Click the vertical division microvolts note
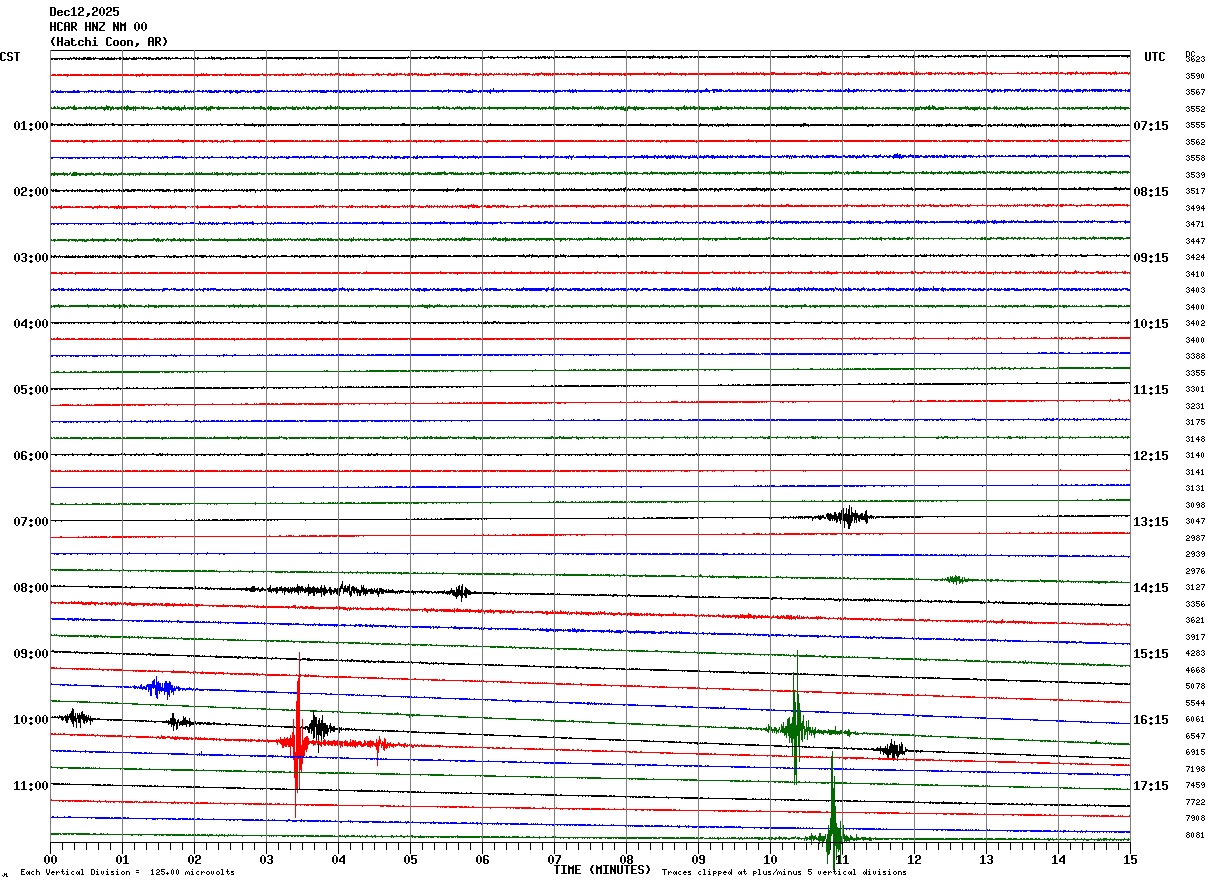This screenshot has height=886, width=1210. [x=127, y=872]
